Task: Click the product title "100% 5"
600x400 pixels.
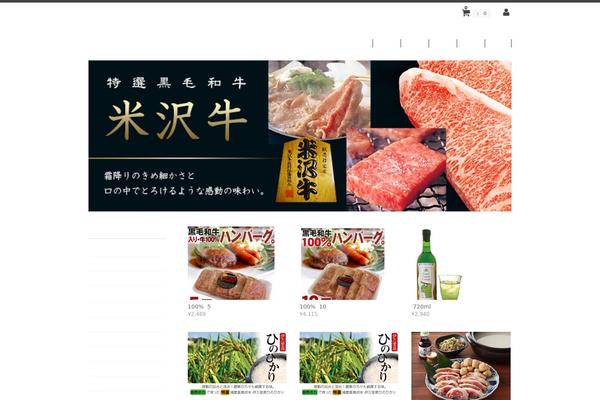Action: 199,307
